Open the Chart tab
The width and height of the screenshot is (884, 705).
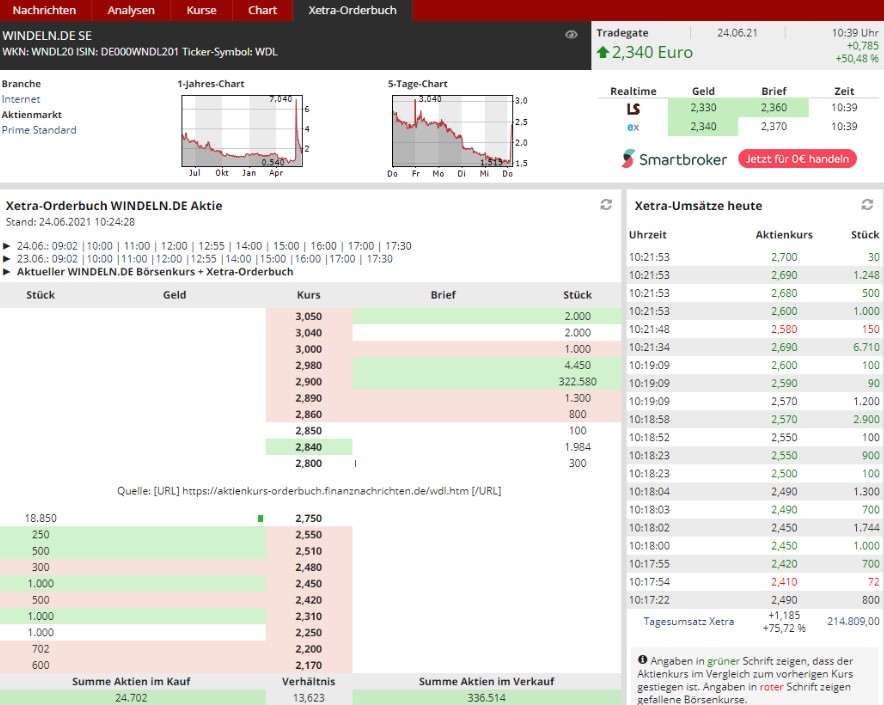pos(262,10)
